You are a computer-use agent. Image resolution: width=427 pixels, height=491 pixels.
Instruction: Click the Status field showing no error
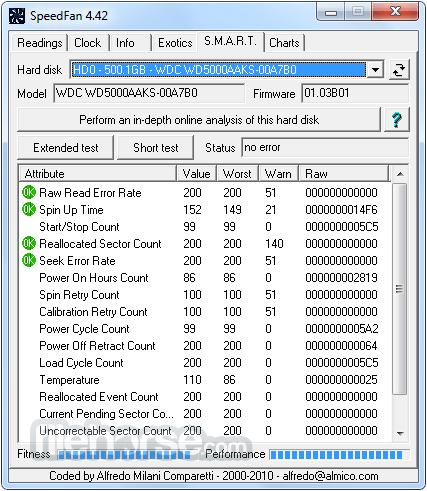325,147
